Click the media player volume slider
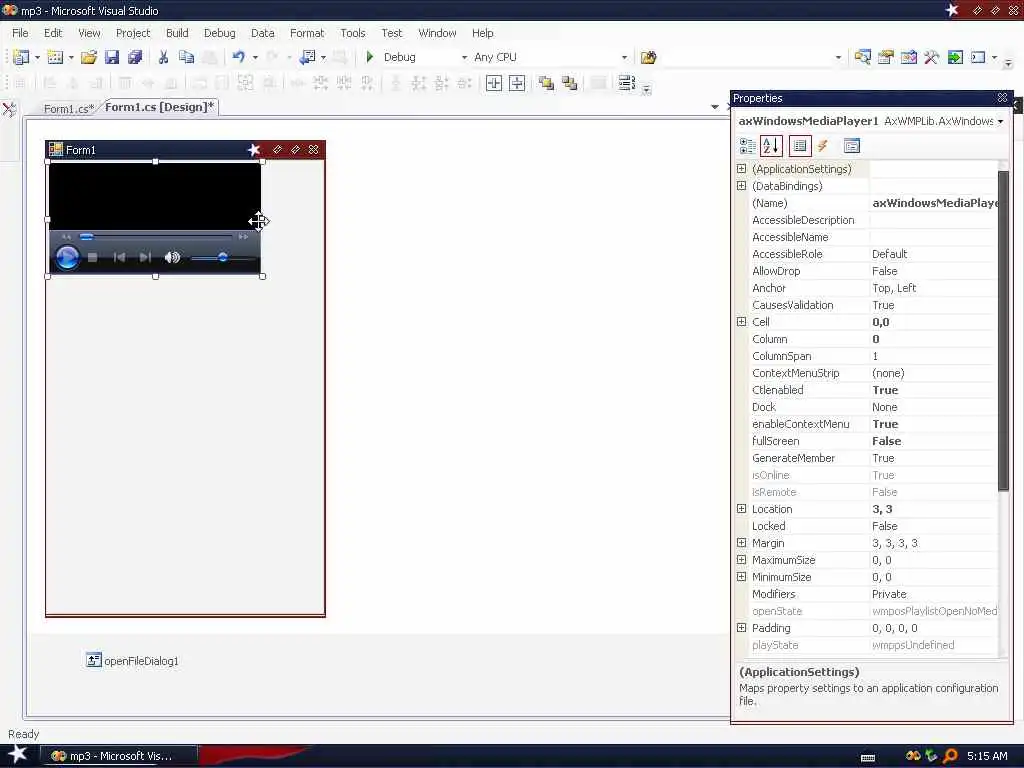 point(222,258)
